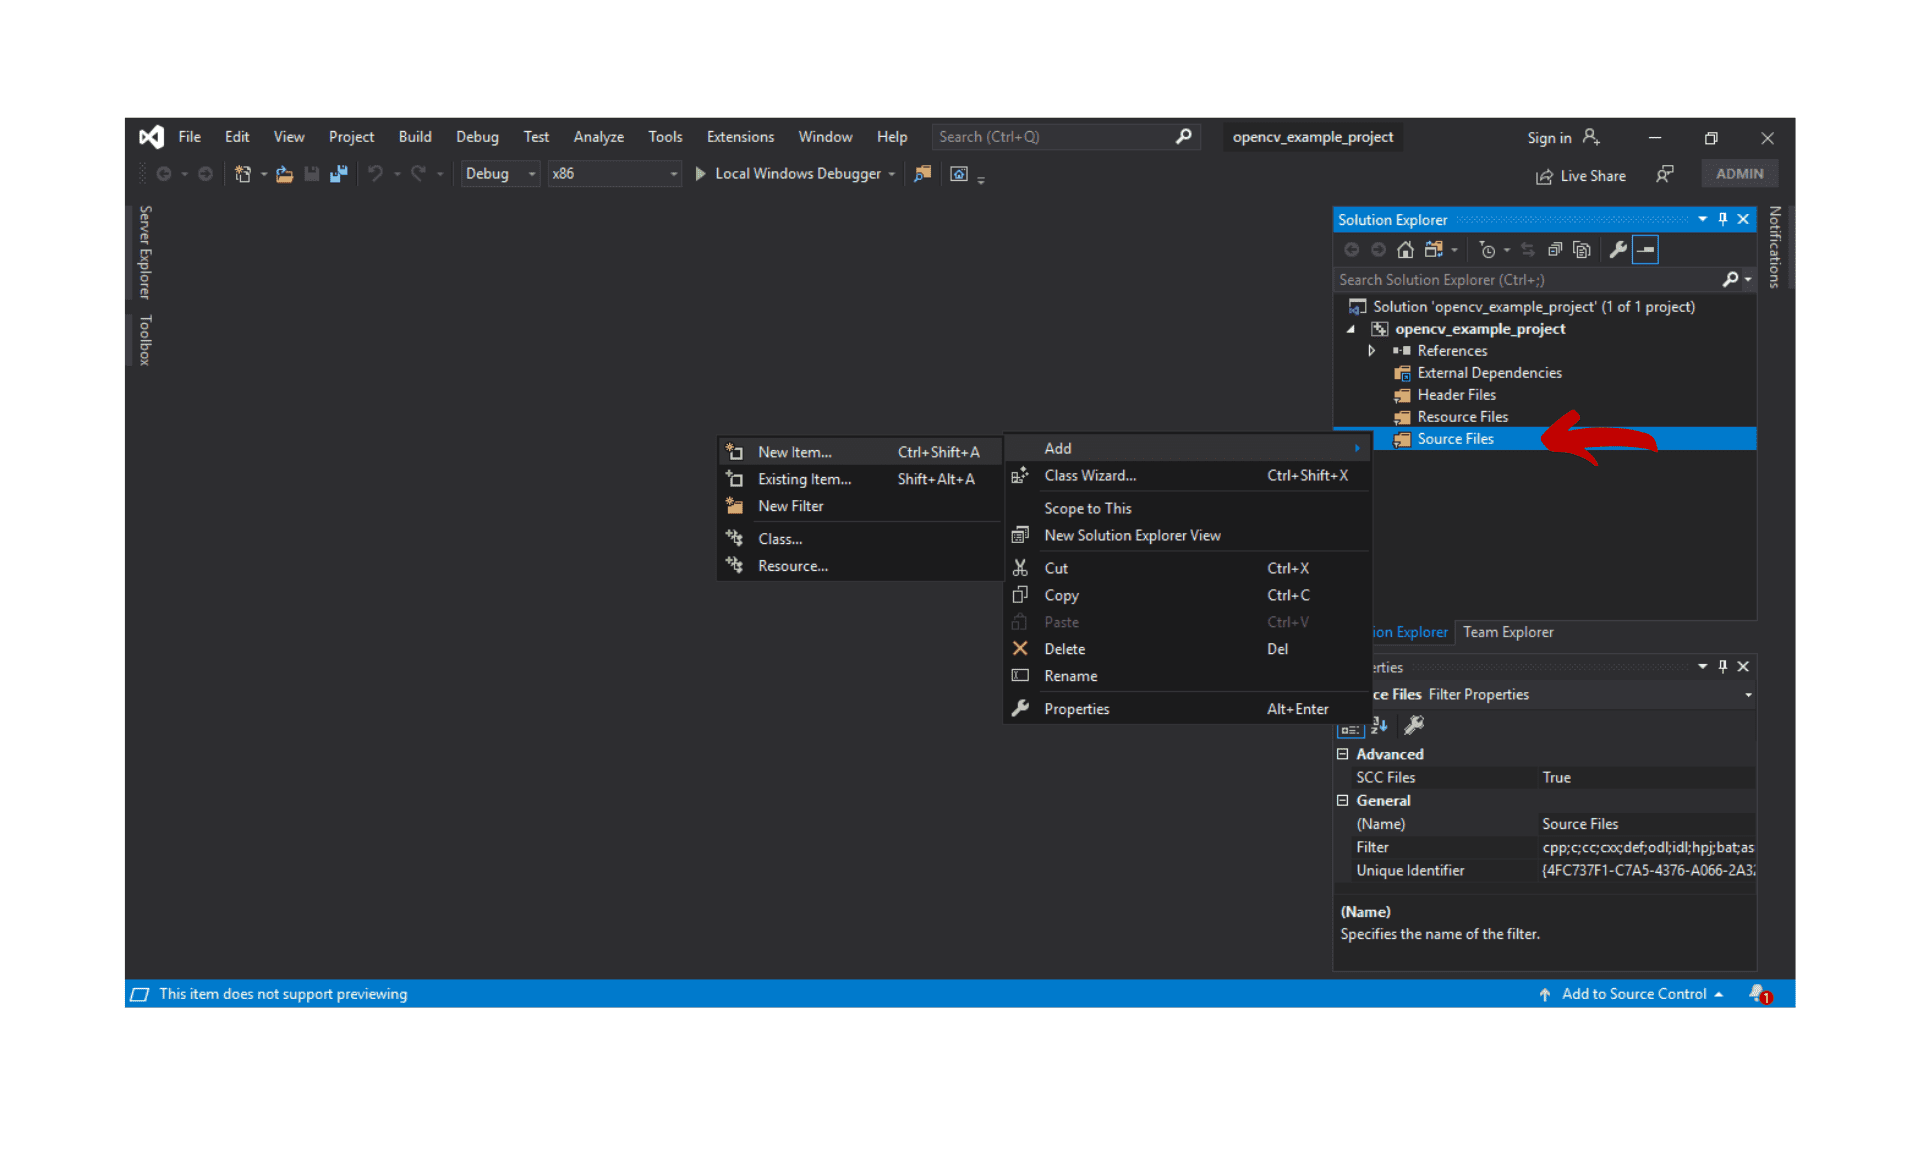
Task: Switch to the Team Explorer tab
Action: (x=1508, y=632)
